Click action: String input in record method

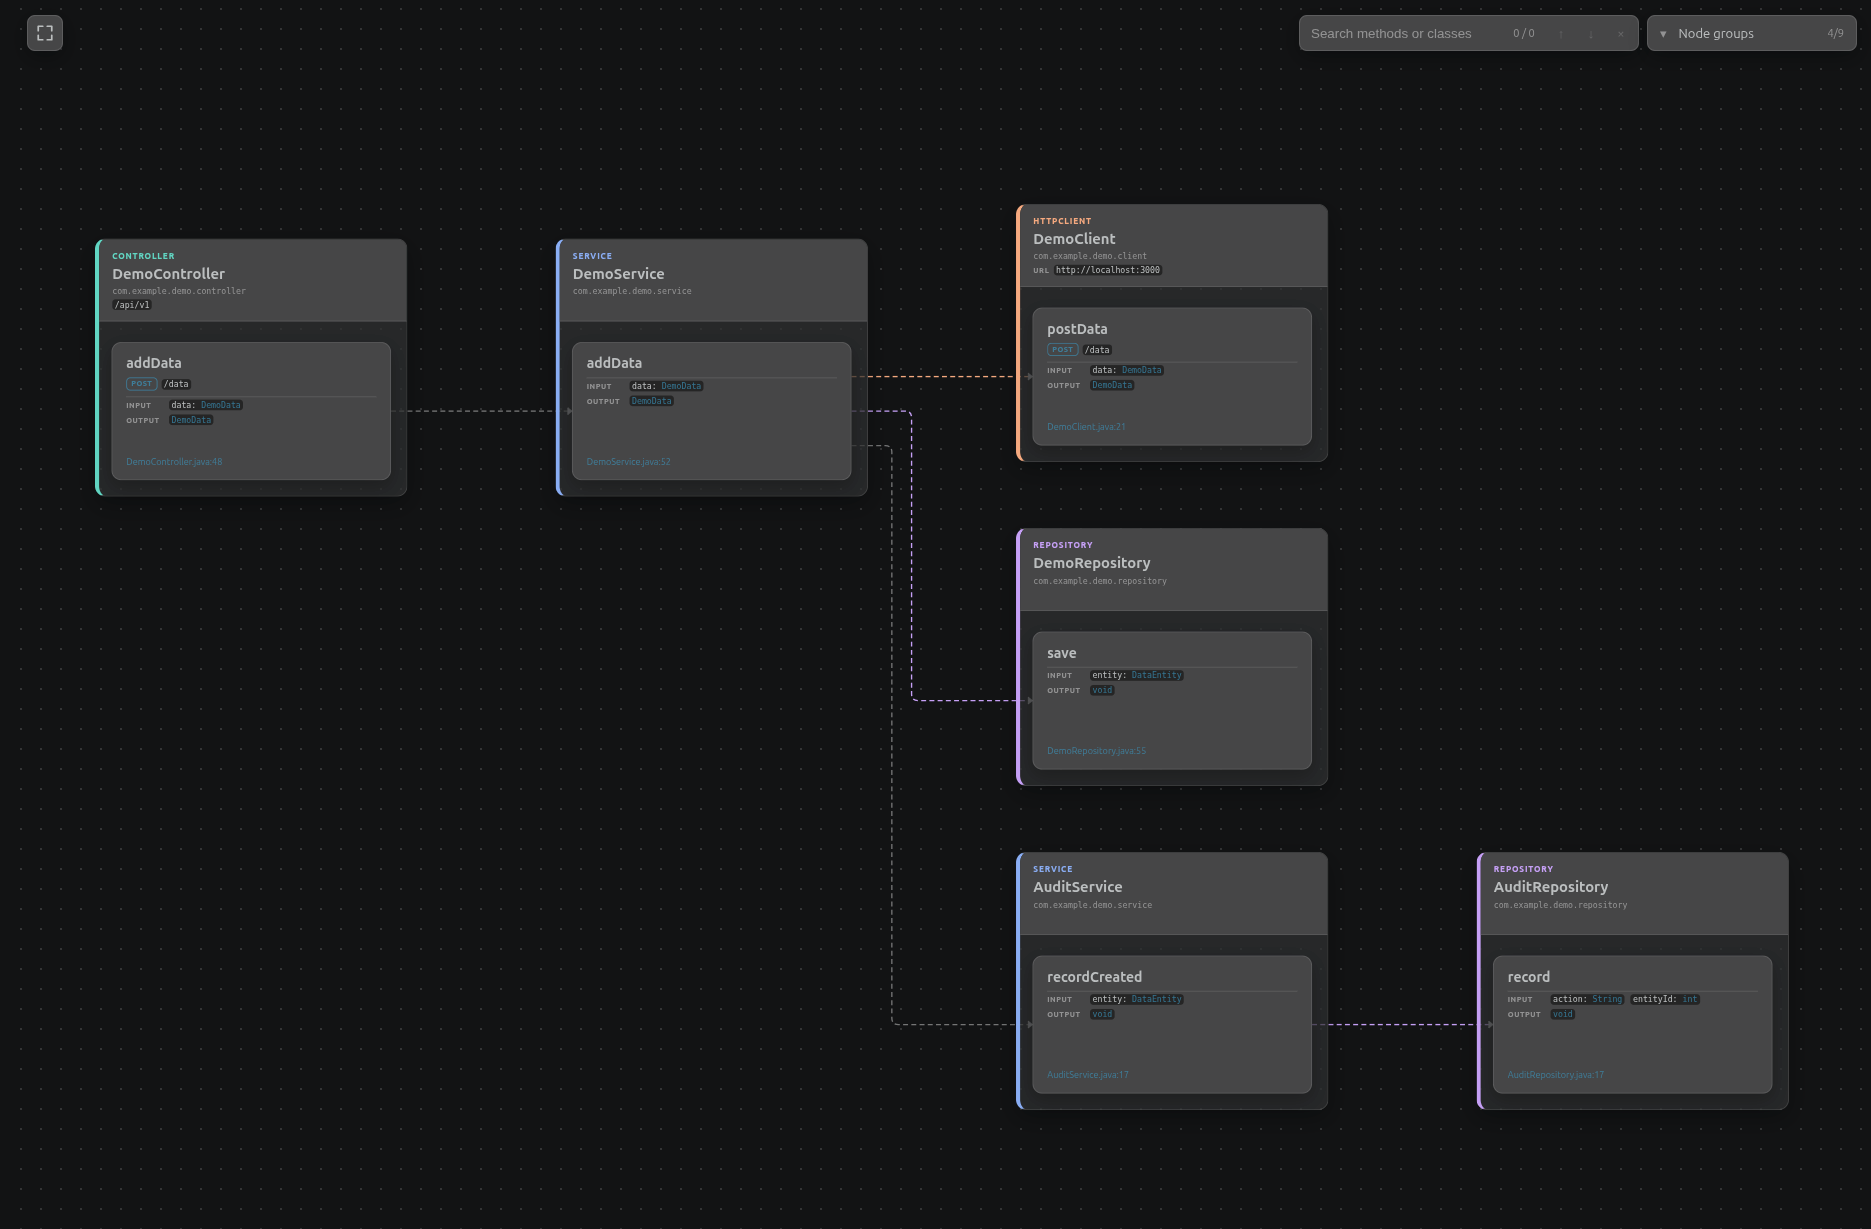pyautogui.click(x=1587, y=999)
